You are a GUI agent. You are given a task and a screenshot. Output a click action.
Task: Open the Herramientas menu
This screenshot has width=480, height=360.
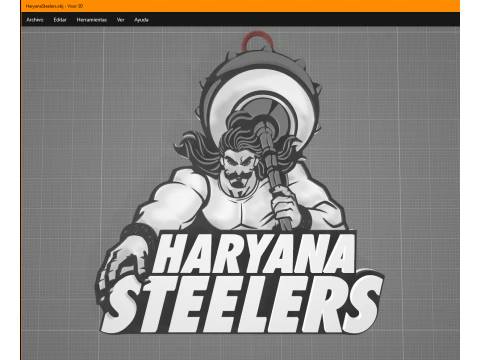click(92, 20)
